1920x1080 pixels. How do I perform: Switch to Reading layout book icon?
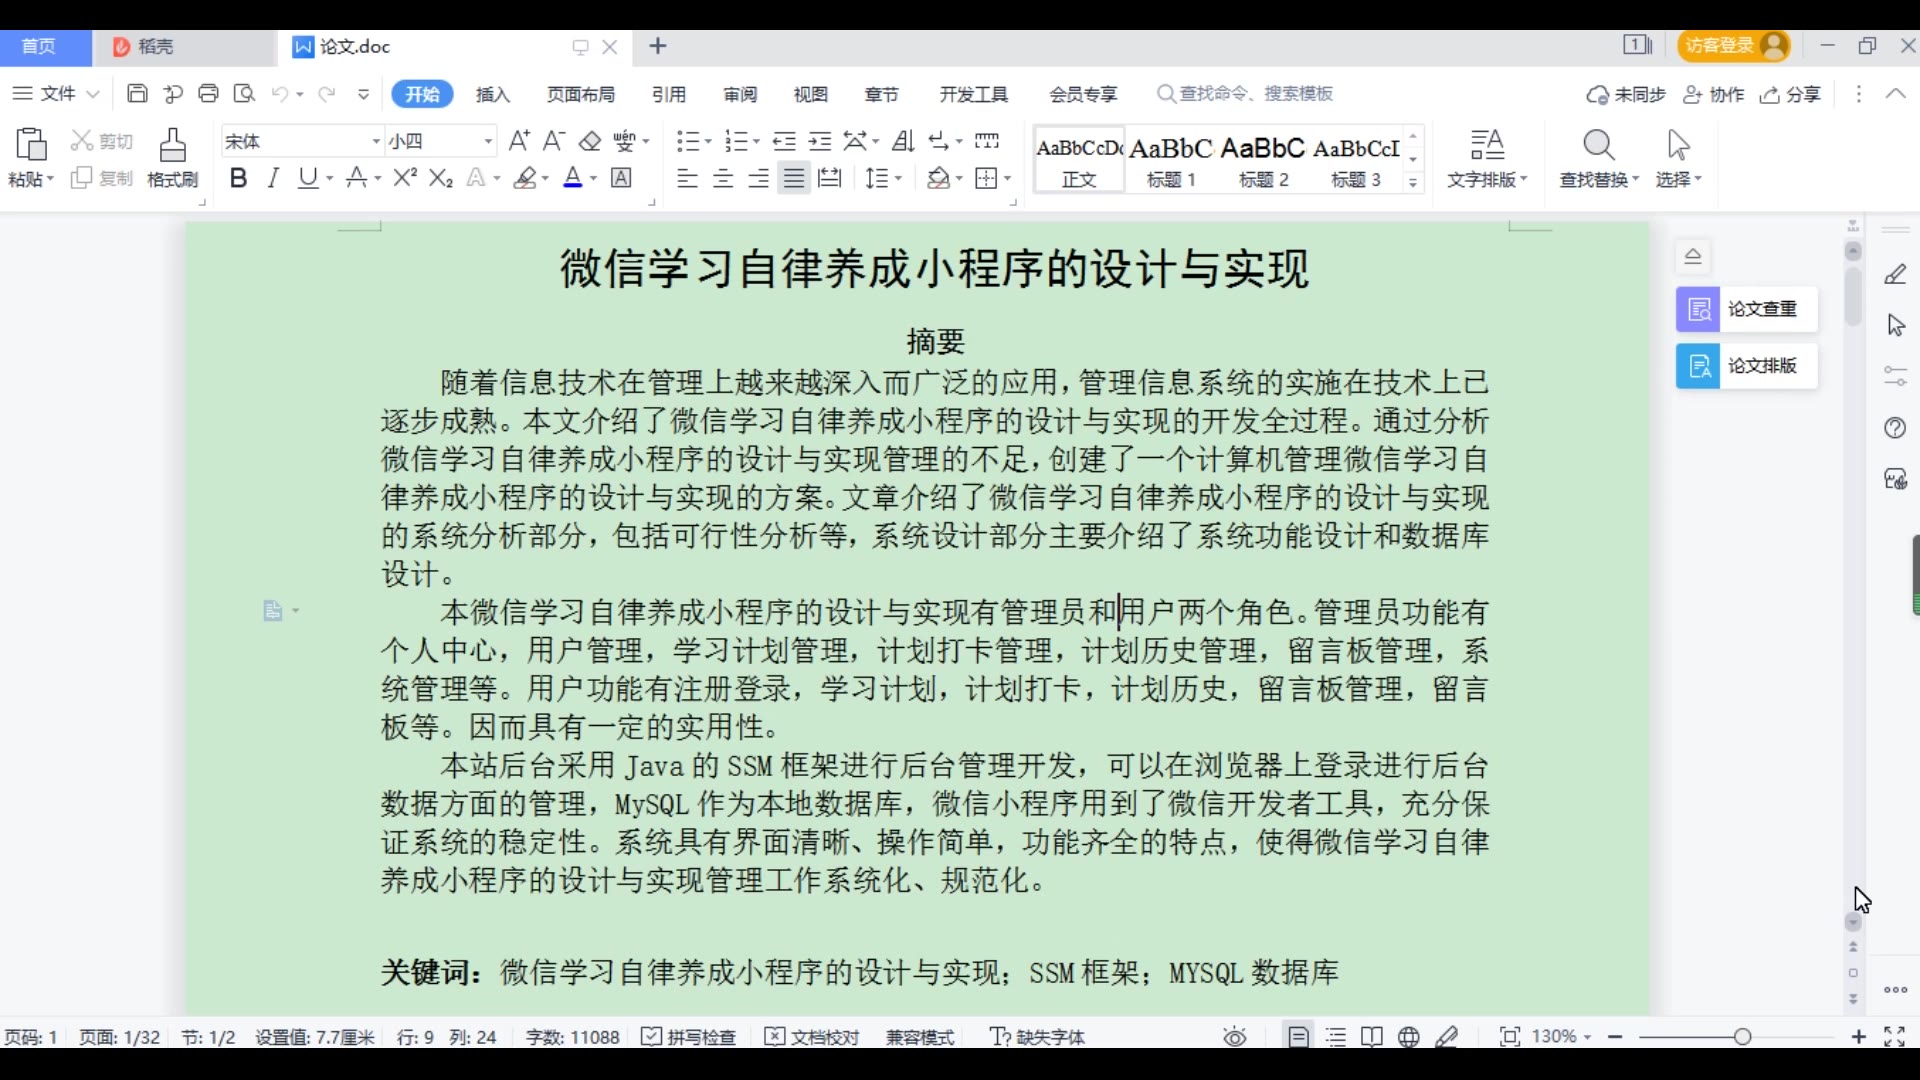pos(1372,1037)
